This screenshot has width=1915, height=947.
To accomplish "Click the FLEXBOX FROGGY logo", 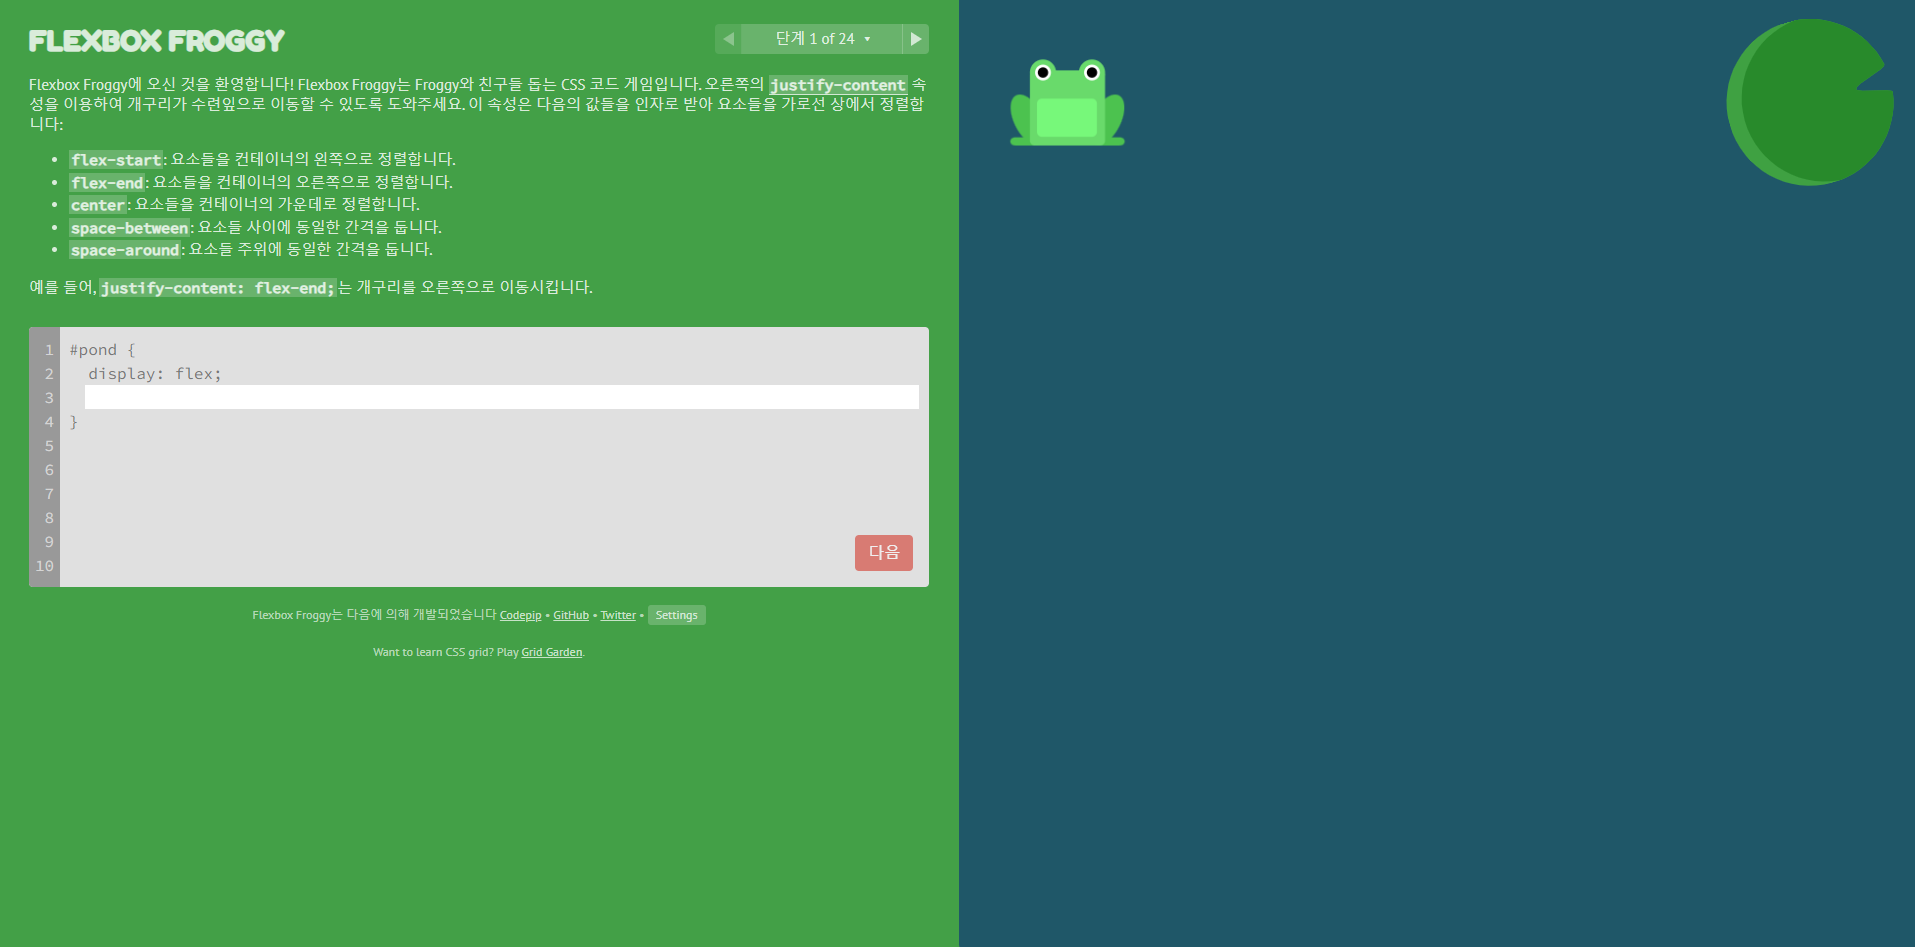I will click(156, 41).
